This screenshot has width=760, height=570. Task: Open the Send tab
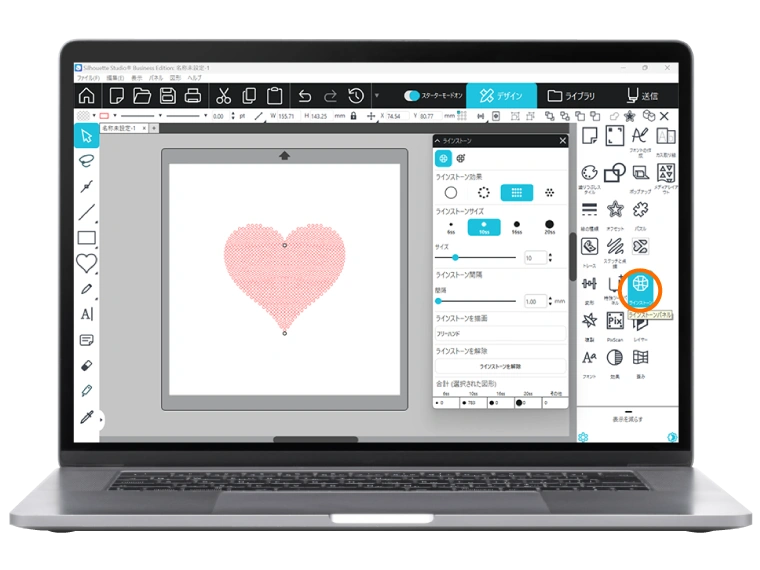point(642,96)
